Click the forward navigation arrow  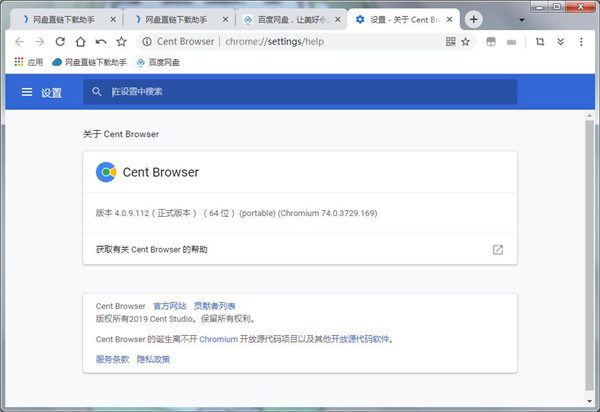click(40, 41)
